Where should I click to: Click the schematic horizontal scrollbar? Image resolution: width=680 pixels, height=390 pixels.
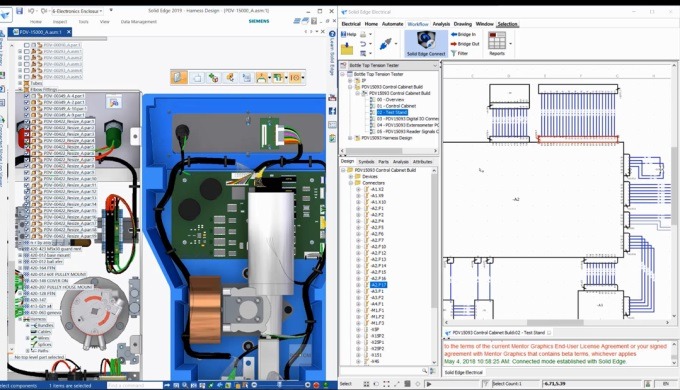click(556, 323)
